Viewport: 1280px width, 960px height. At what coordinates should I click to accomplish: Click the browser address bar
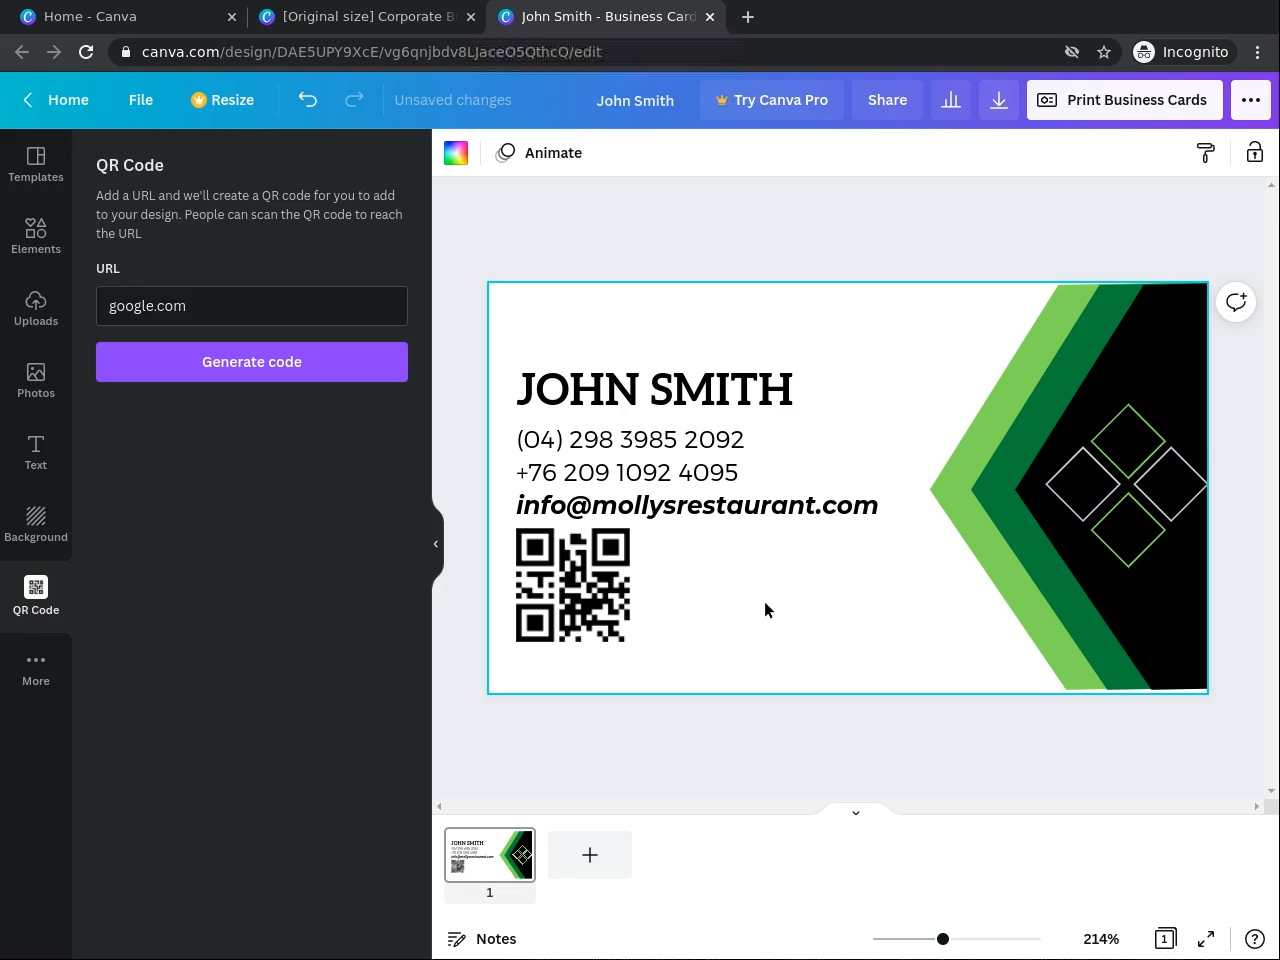coord(590,52)
